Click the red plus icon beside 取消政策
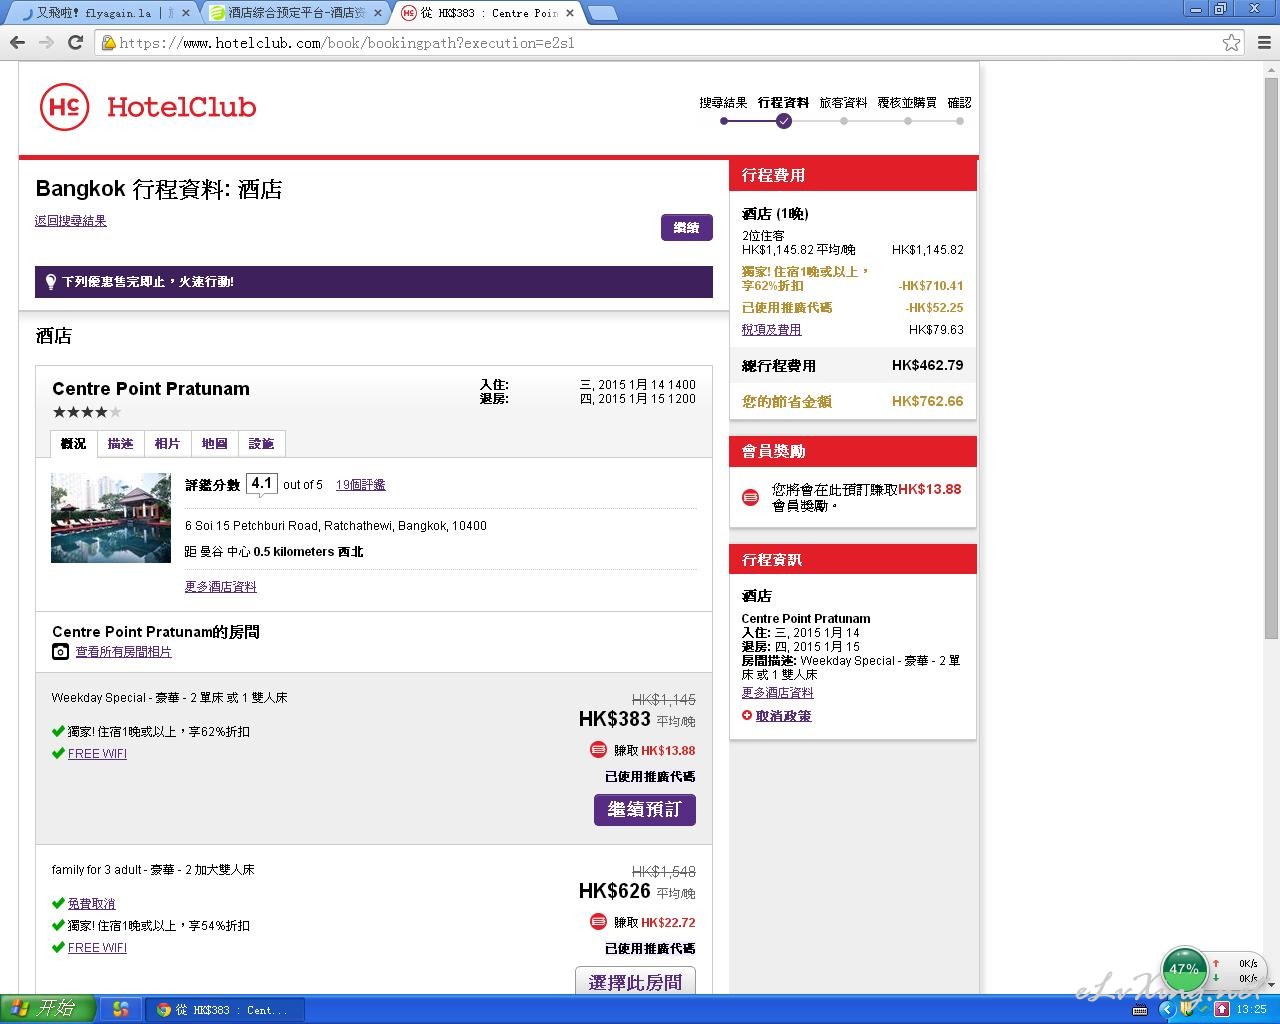1280x1024 pixels. coord(746,716)
